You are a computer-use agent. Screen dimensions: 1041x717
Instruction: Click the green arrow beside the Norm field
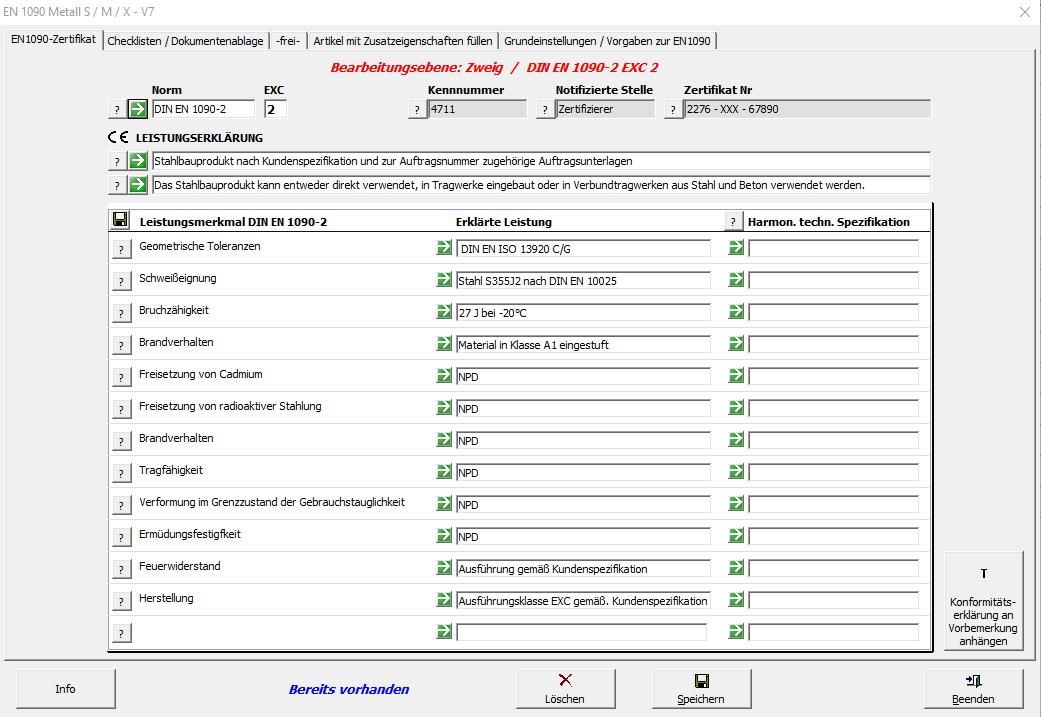(x=137, y=109)
